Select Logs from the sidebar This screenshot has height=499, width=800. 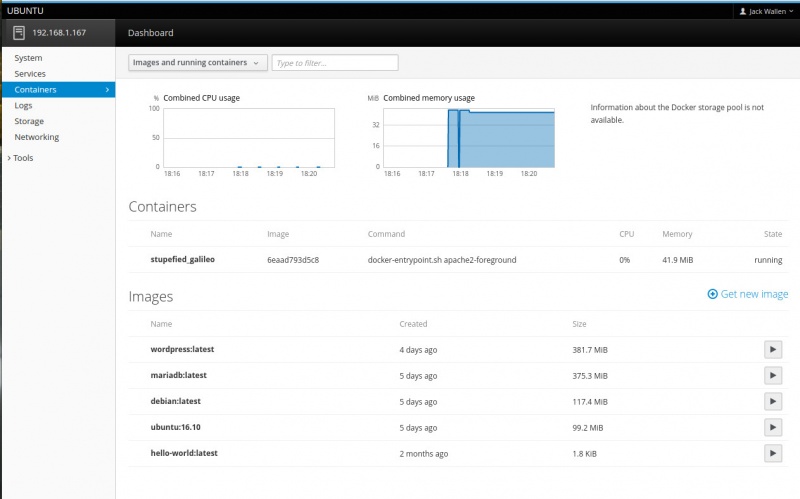coord(23,105)
